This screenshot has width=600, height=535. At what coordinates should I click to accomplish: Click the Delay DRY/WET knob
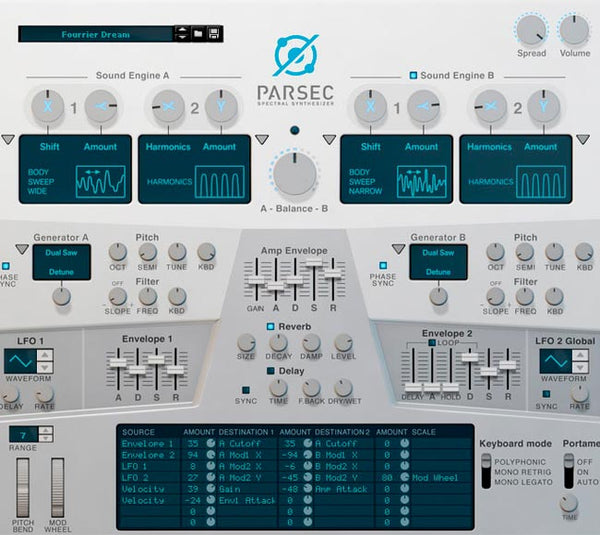pyautogui.click(x=344, y=388)
